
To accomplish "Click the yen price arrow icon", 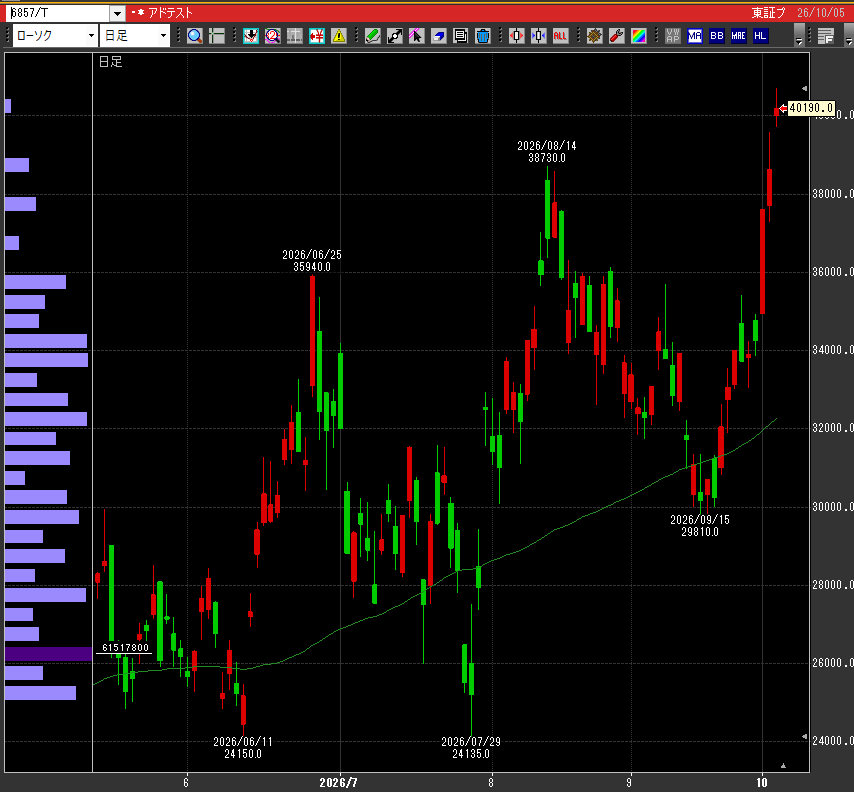I will click(316, 36).
